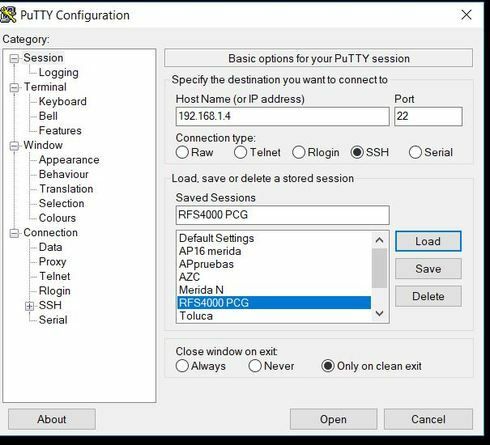Open Serial settings in tree
Viewport: 490px width, 445px height.
(53, 320)
